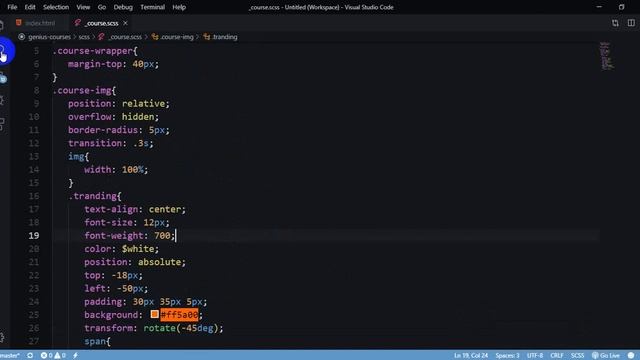This screenshot has width=640, height=360.
Task: Open the Edit menu
Action: 30,7
